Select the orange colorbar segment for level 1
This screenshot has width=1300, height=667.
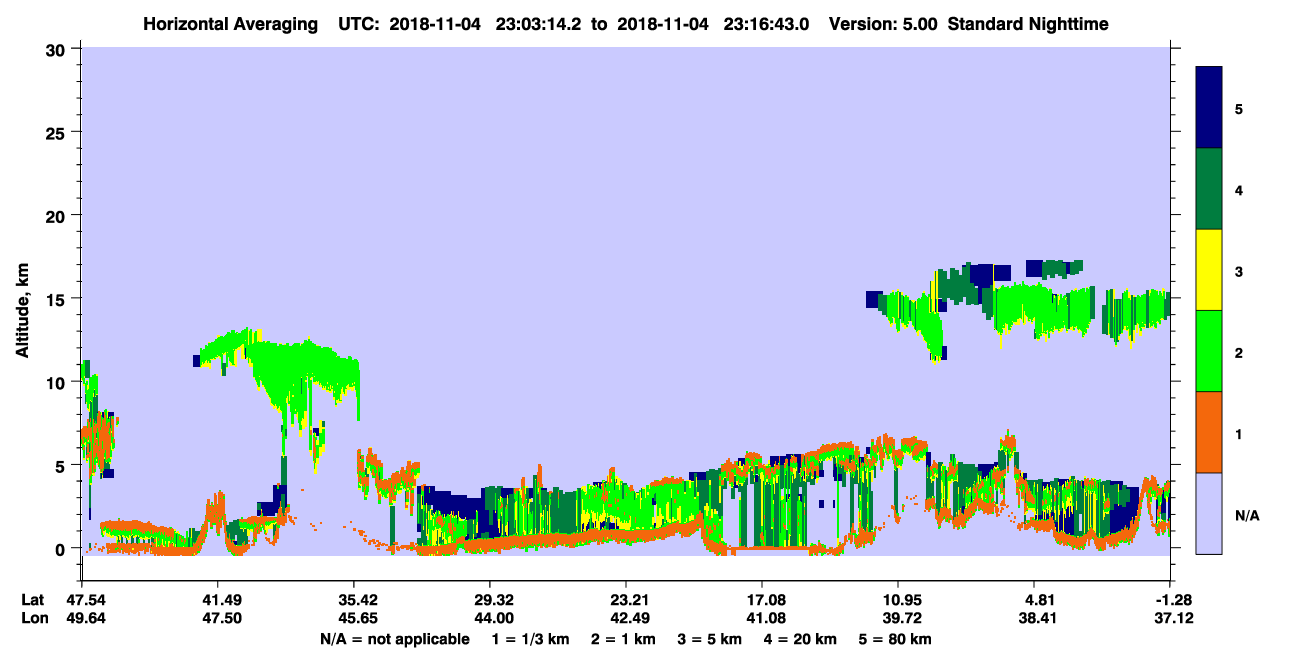pos(1209,432)
